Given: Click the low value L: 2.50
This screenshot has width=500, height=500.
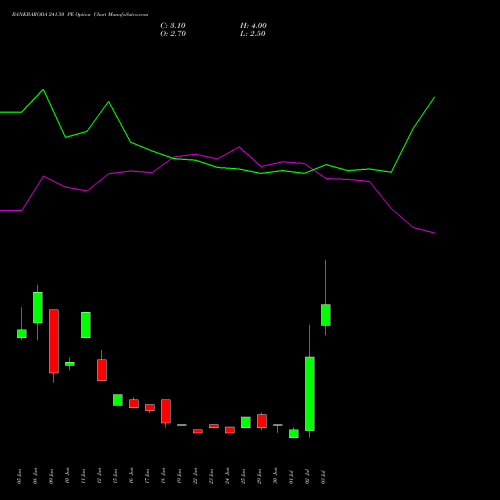Looking at the screenshot, I should [x=253, y=34].
